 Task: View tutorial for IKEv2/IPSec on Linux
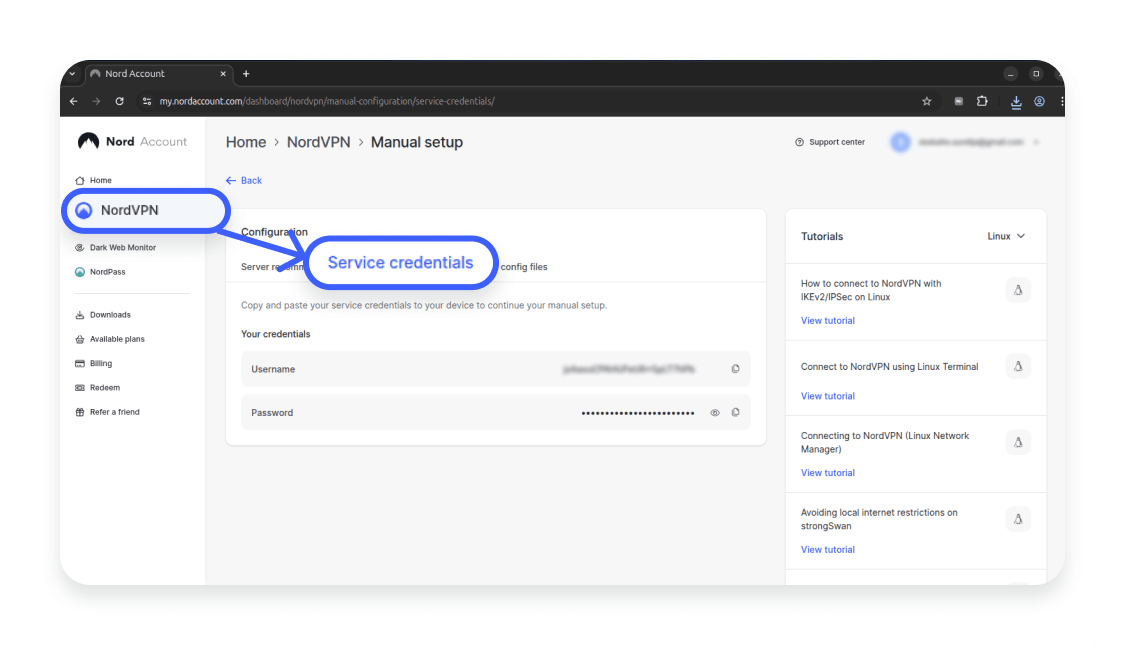(827, 320)
